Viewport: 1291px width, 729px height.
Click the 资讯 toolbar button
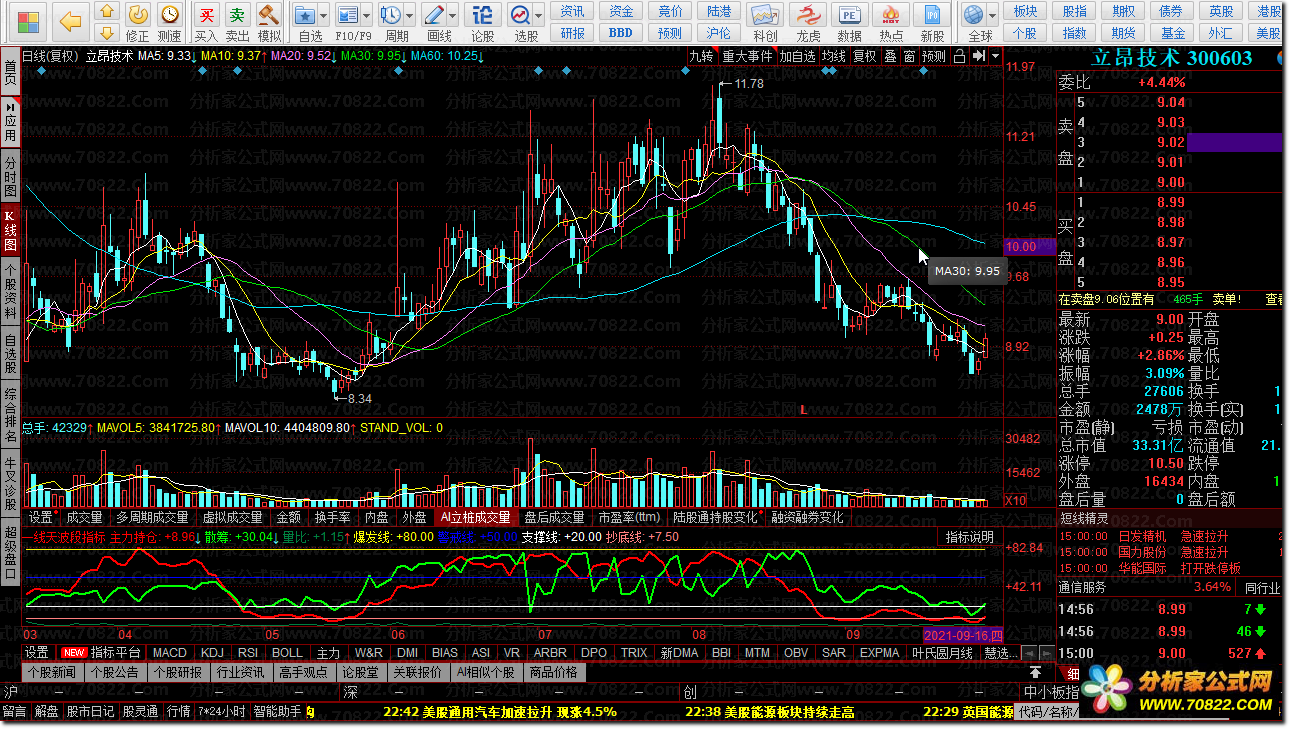573,11
